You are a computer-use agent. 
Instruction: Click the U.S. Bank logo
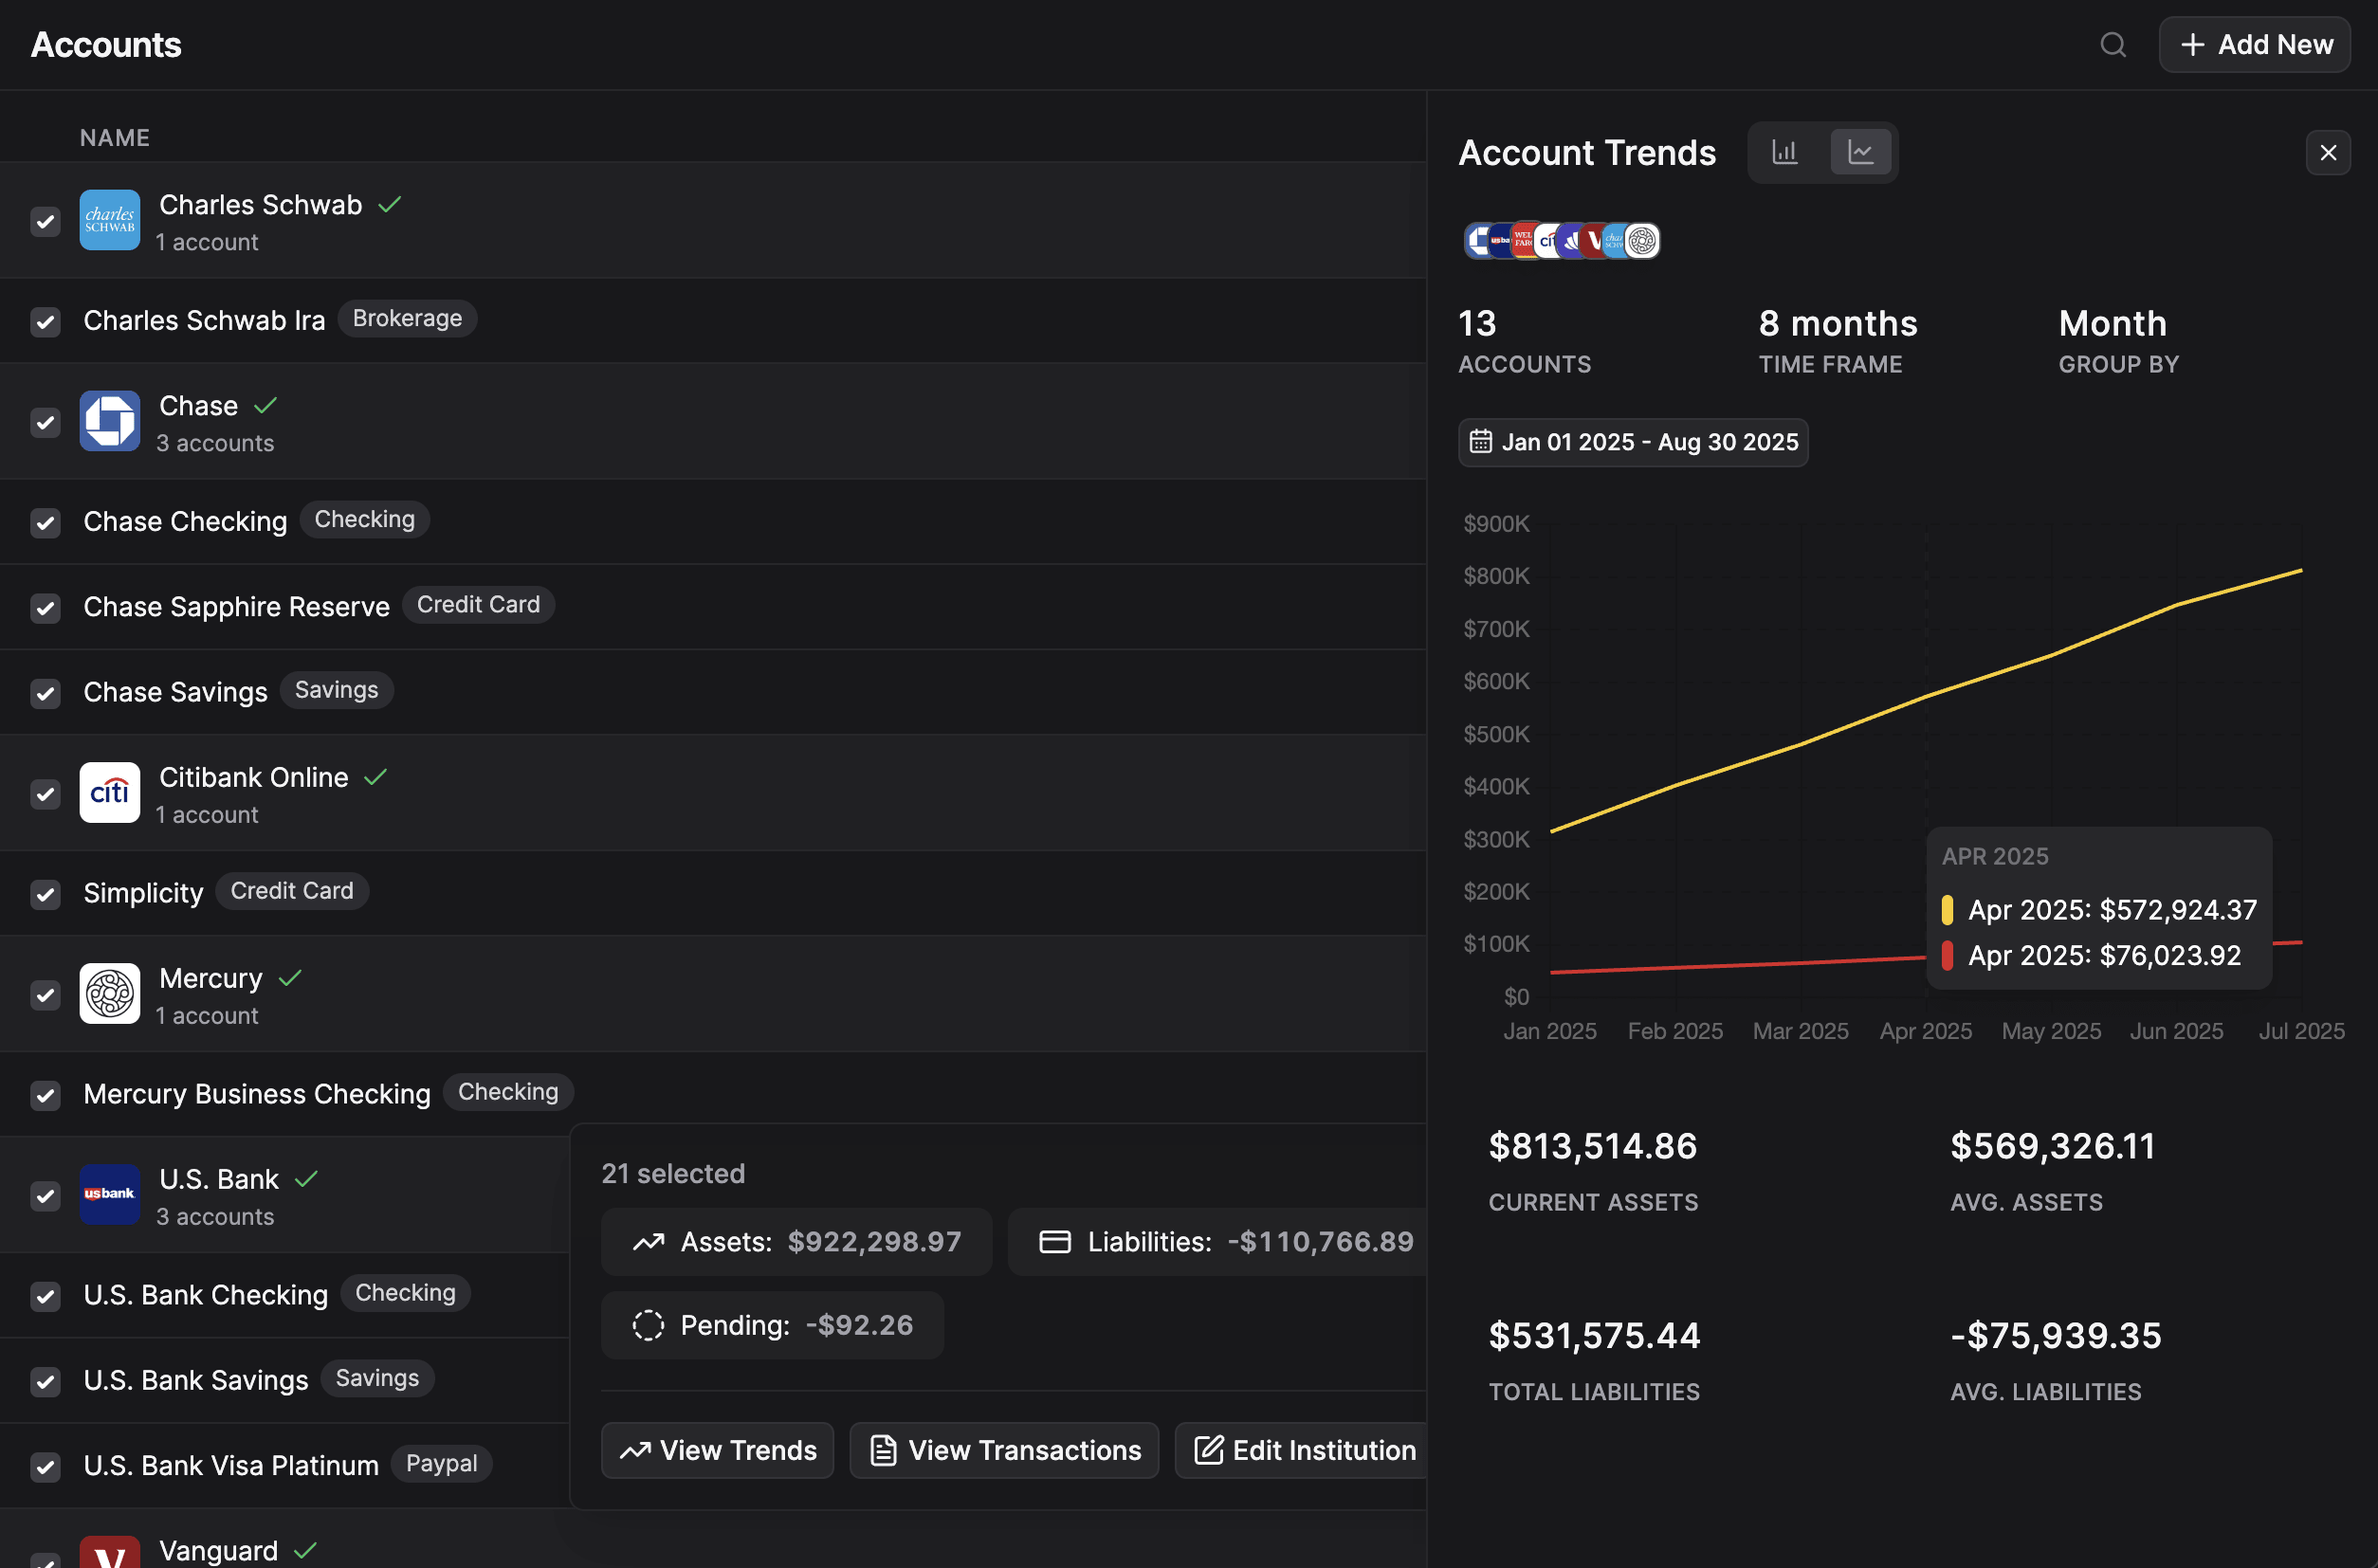tap(110, 1194)
